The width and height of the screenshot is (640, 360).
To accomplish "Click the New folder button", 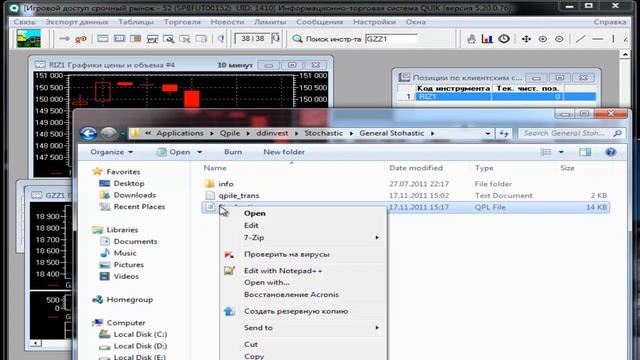I will tap(284, 152).
